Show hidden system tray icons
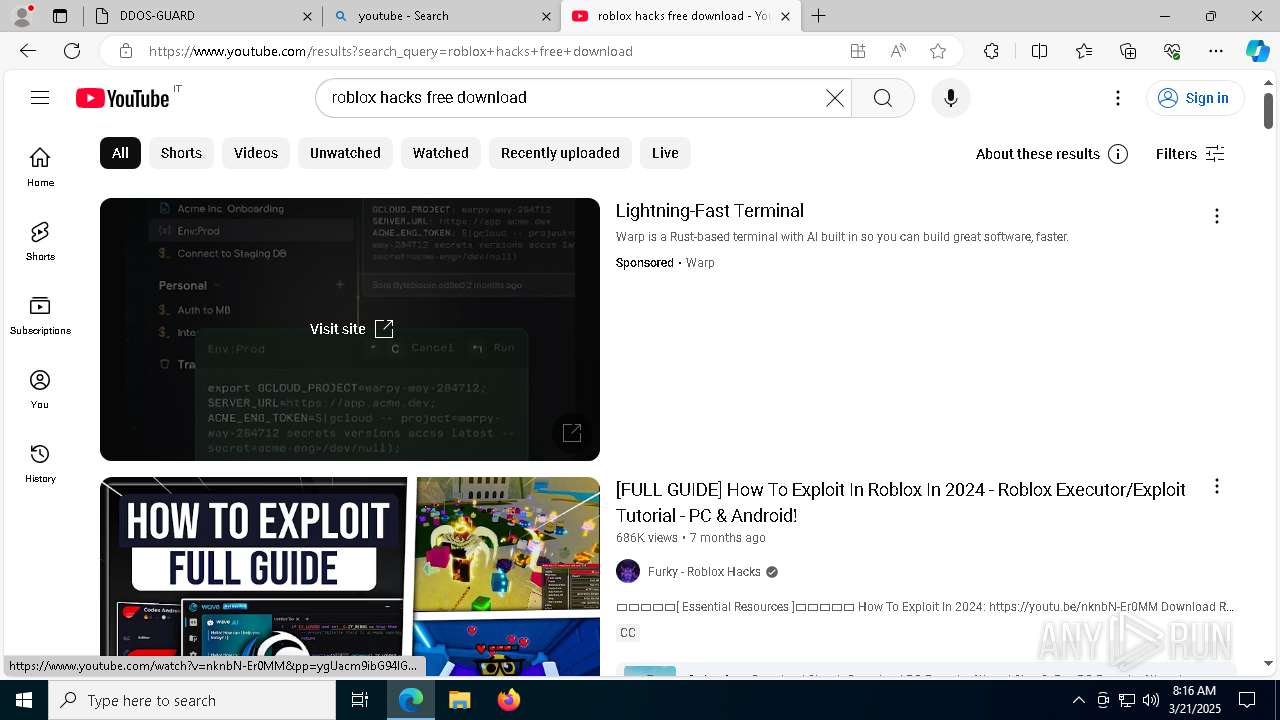The height and width of the screenshot is (720, 1280). point(1078,700)
